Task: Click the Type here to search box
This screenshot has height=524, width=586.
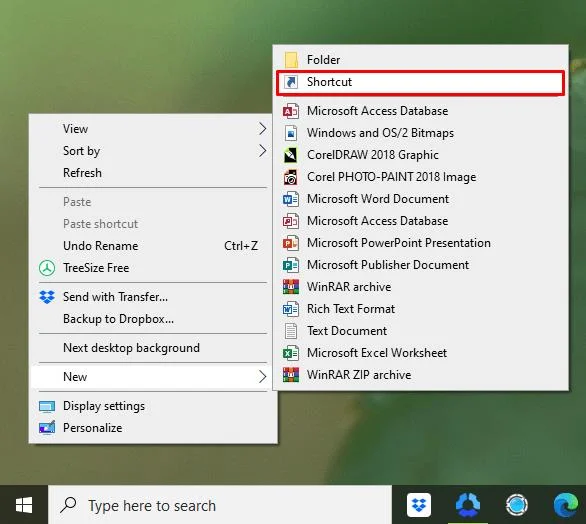Action: point(220,505)
